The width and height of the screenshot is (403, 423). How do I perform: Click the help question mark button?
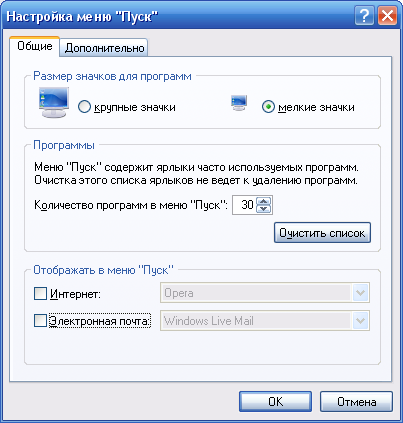point(364,15)
